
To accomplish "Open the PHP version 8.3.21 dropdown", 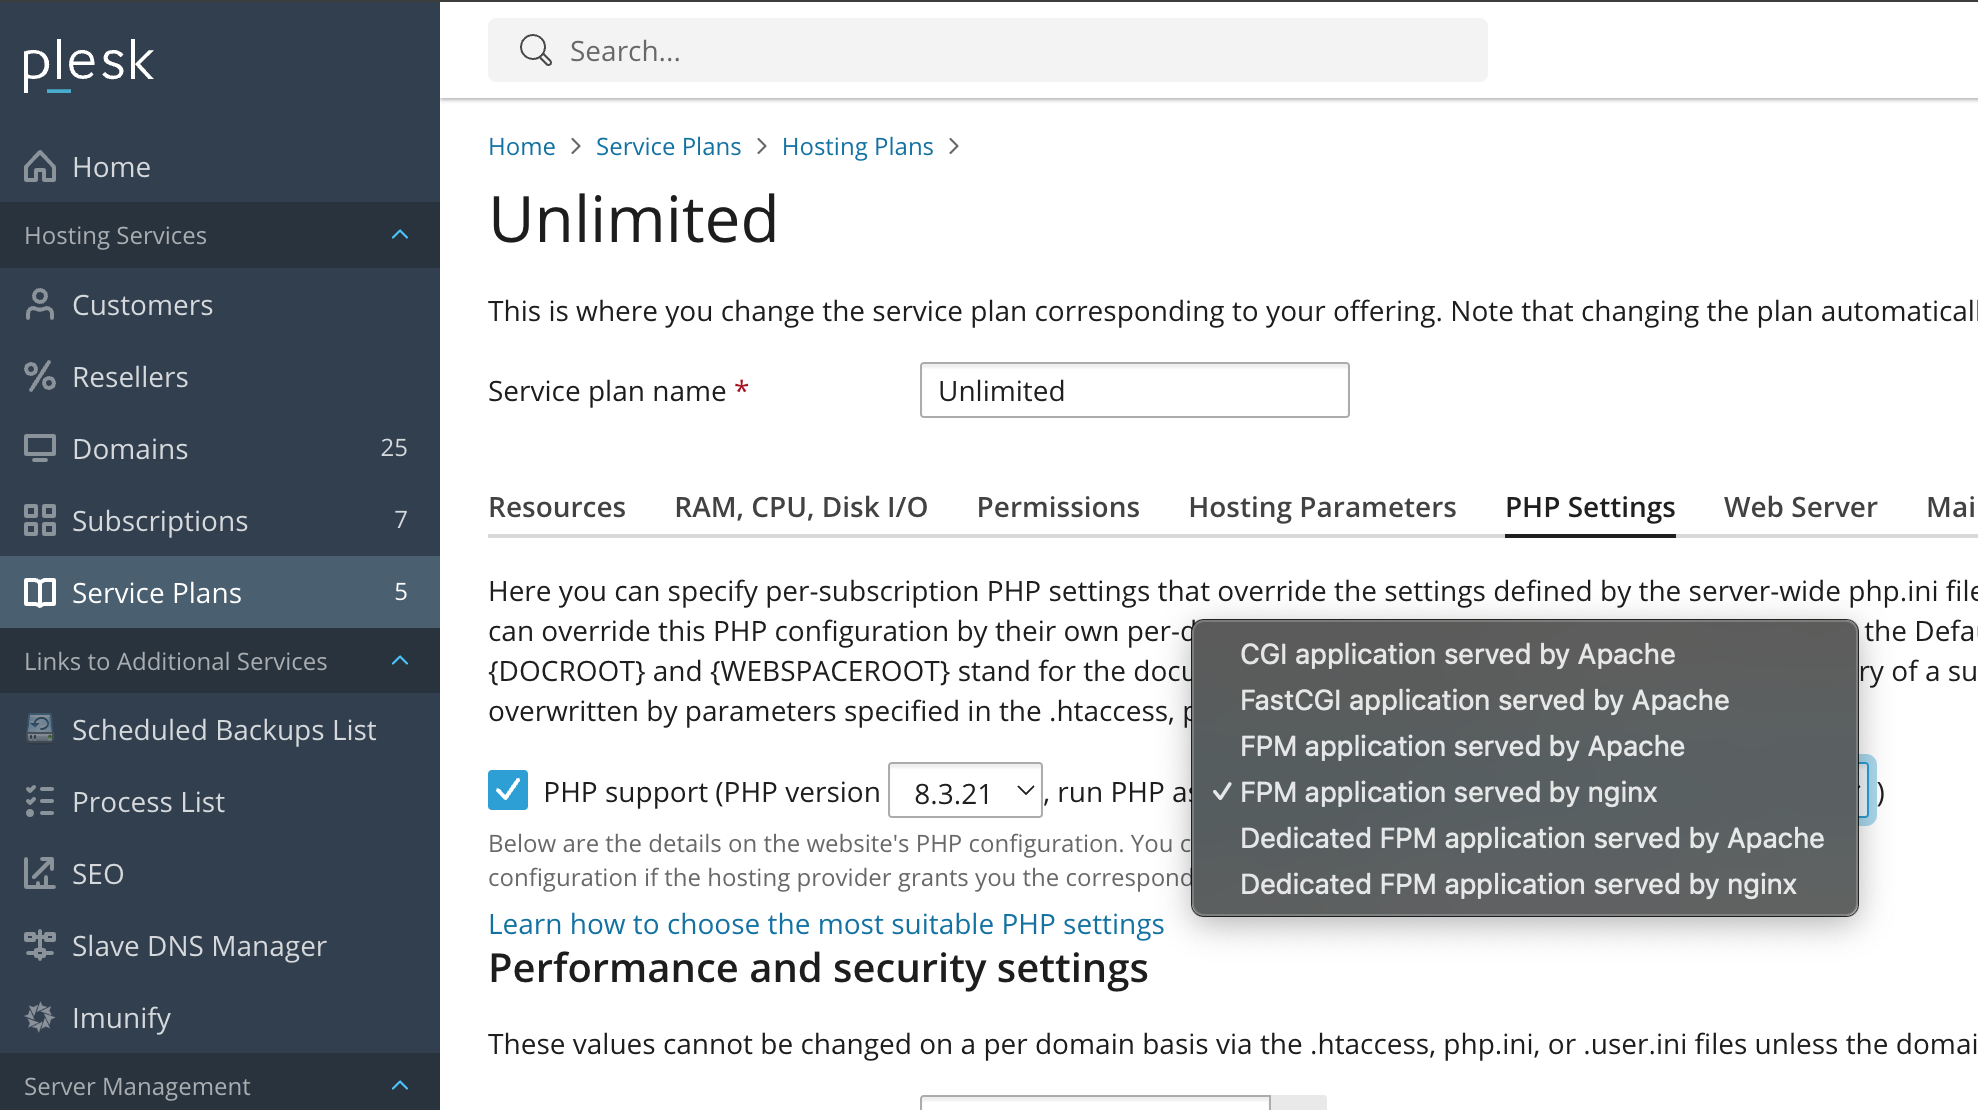I will click(965, 792).
